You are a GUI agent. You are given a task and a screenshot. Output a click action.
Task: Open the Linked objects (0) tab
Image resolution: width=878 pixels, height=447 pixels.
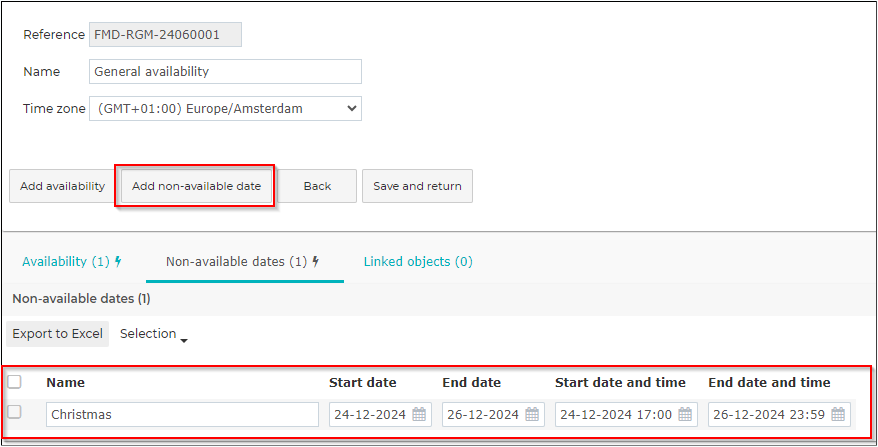click(x=418, y=262)
